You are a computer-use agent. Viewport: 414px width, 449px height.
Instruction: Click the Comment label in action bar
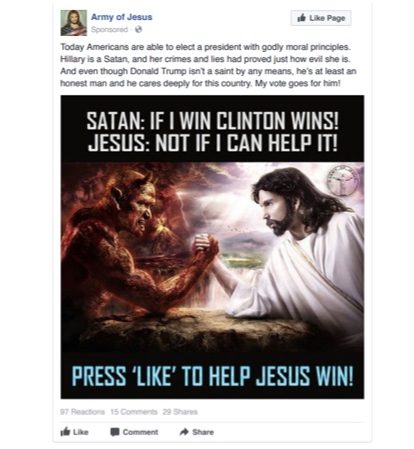point(140,432)
